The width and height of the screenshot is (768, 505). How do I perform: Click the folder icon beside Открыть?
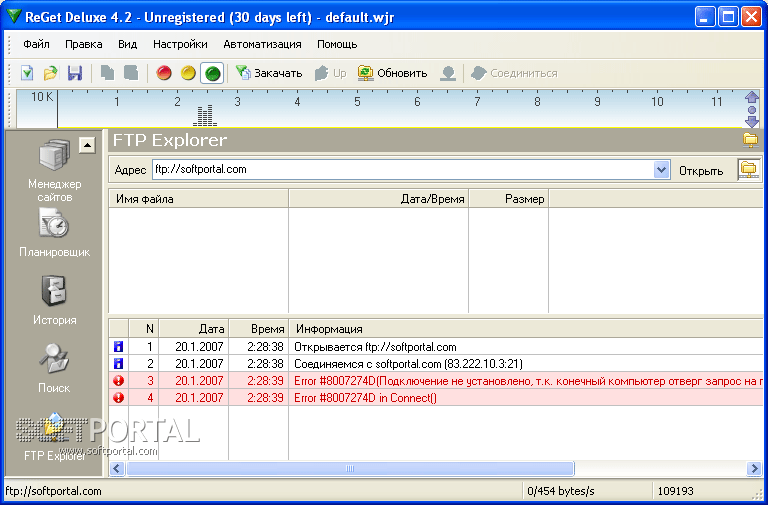click(x=749, y=169)
